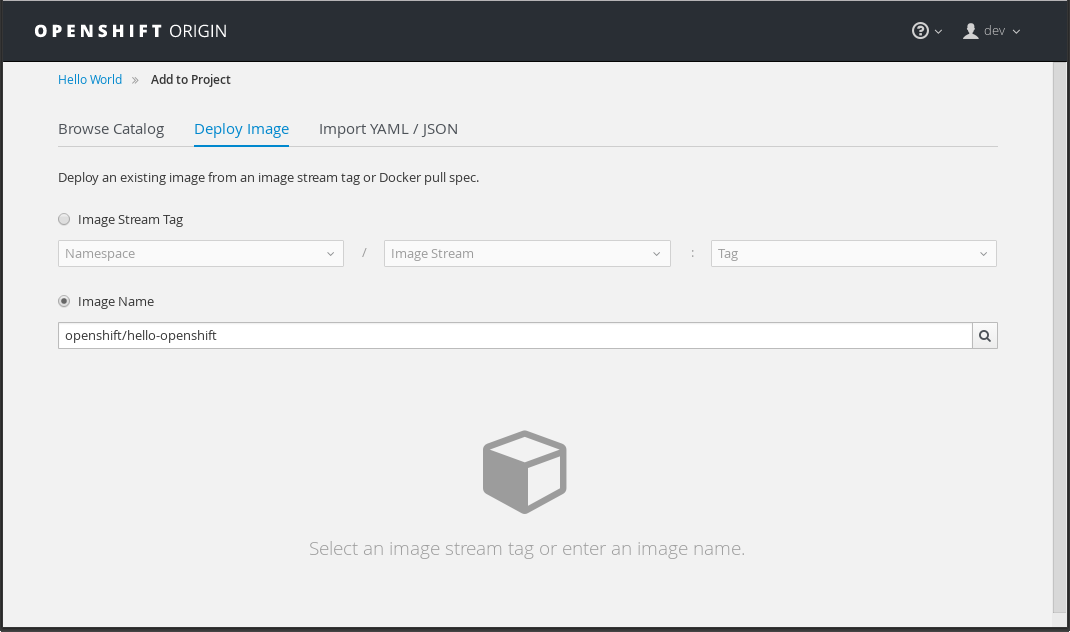Viewport: 1070px width, 632px height.
Task: Expand the Image Stream dropdown
Action: [x=527, y=253]
